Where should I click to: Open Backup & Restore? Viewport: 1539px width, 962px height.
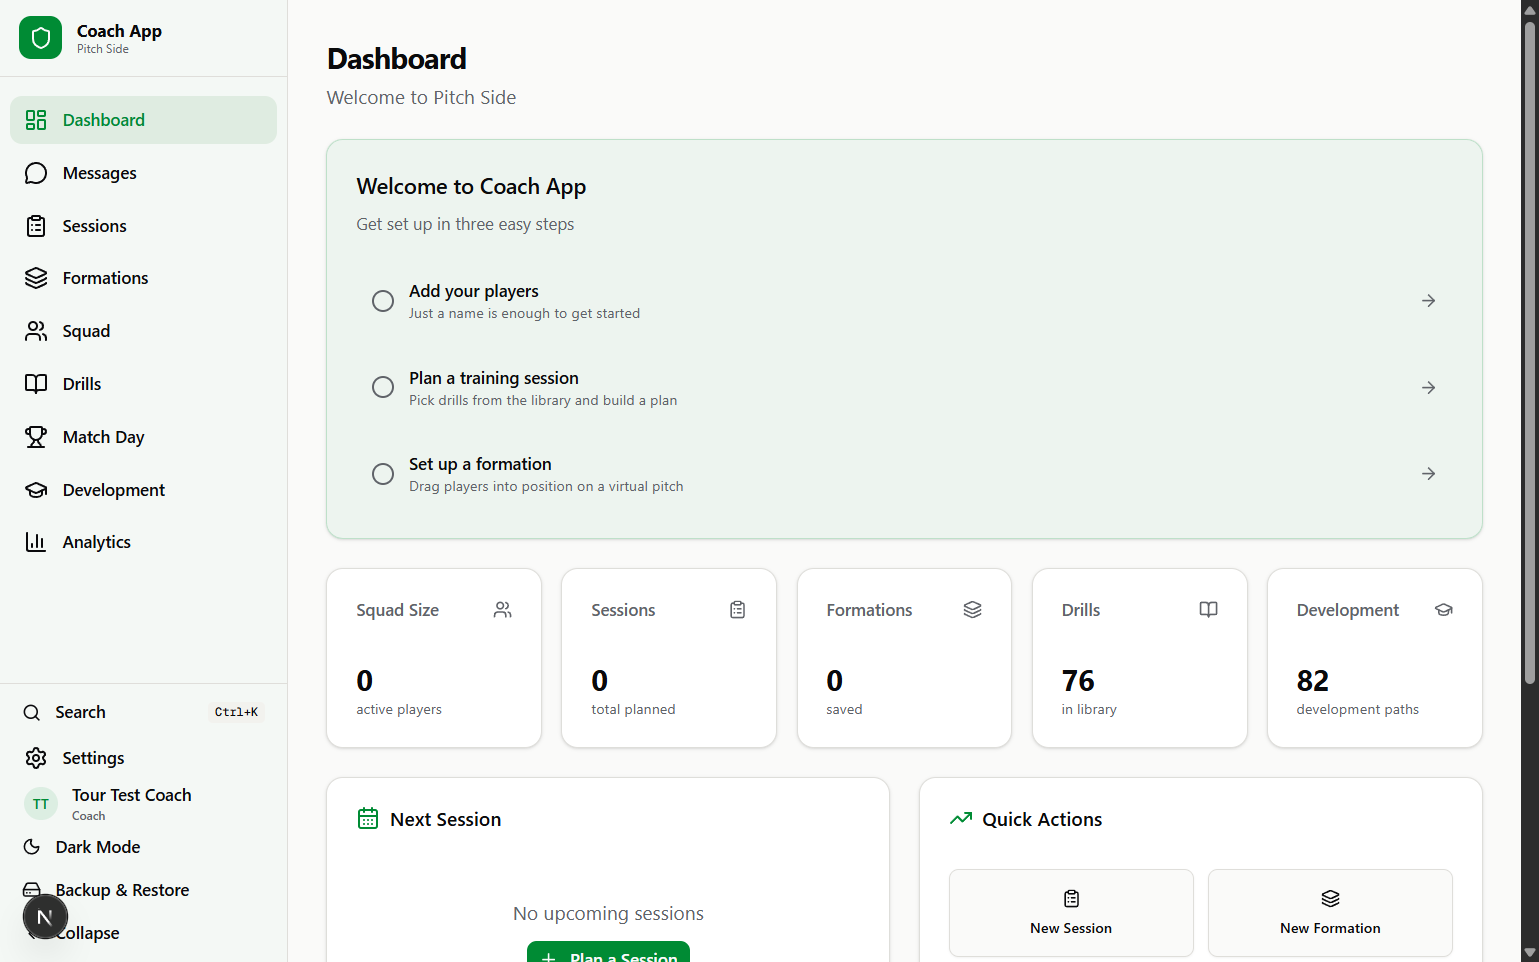(x=122, y=890)
